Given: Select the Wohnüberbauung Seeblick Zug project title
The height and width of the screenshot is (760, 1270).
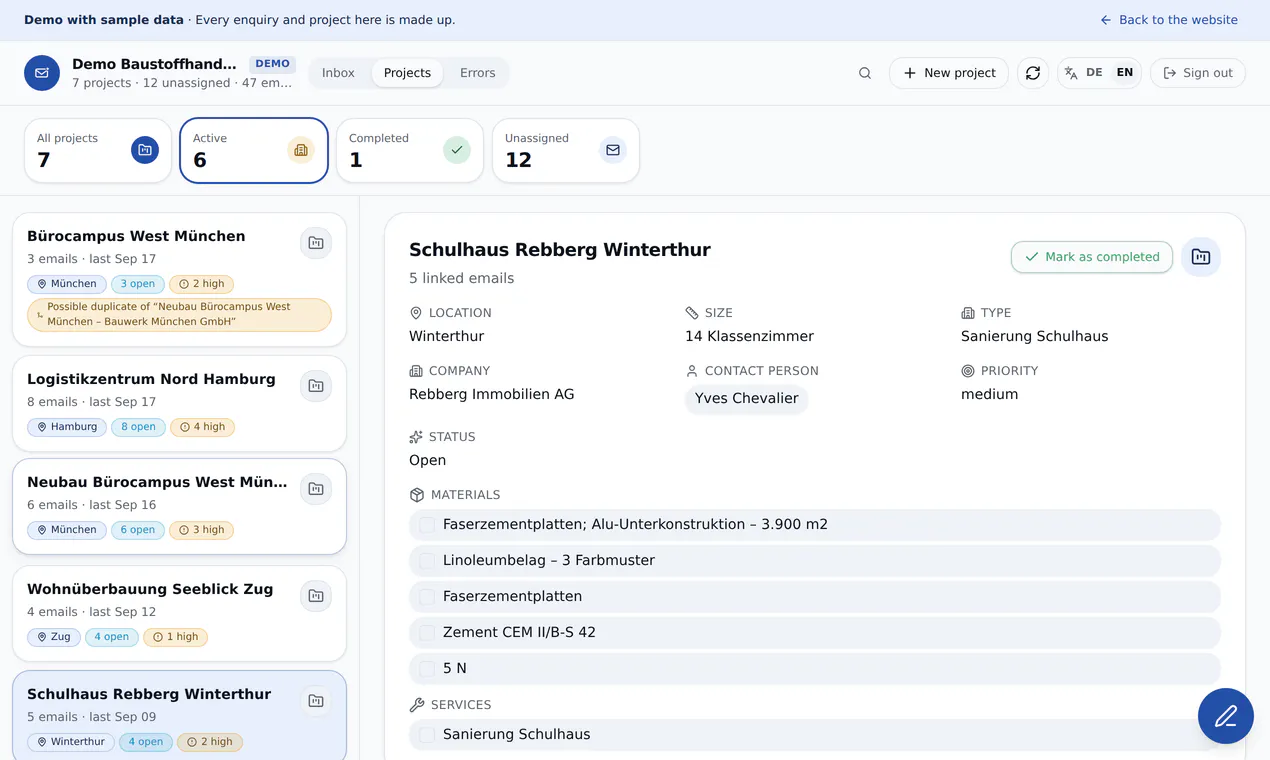Looking at the screenshot, I should 150,590.
